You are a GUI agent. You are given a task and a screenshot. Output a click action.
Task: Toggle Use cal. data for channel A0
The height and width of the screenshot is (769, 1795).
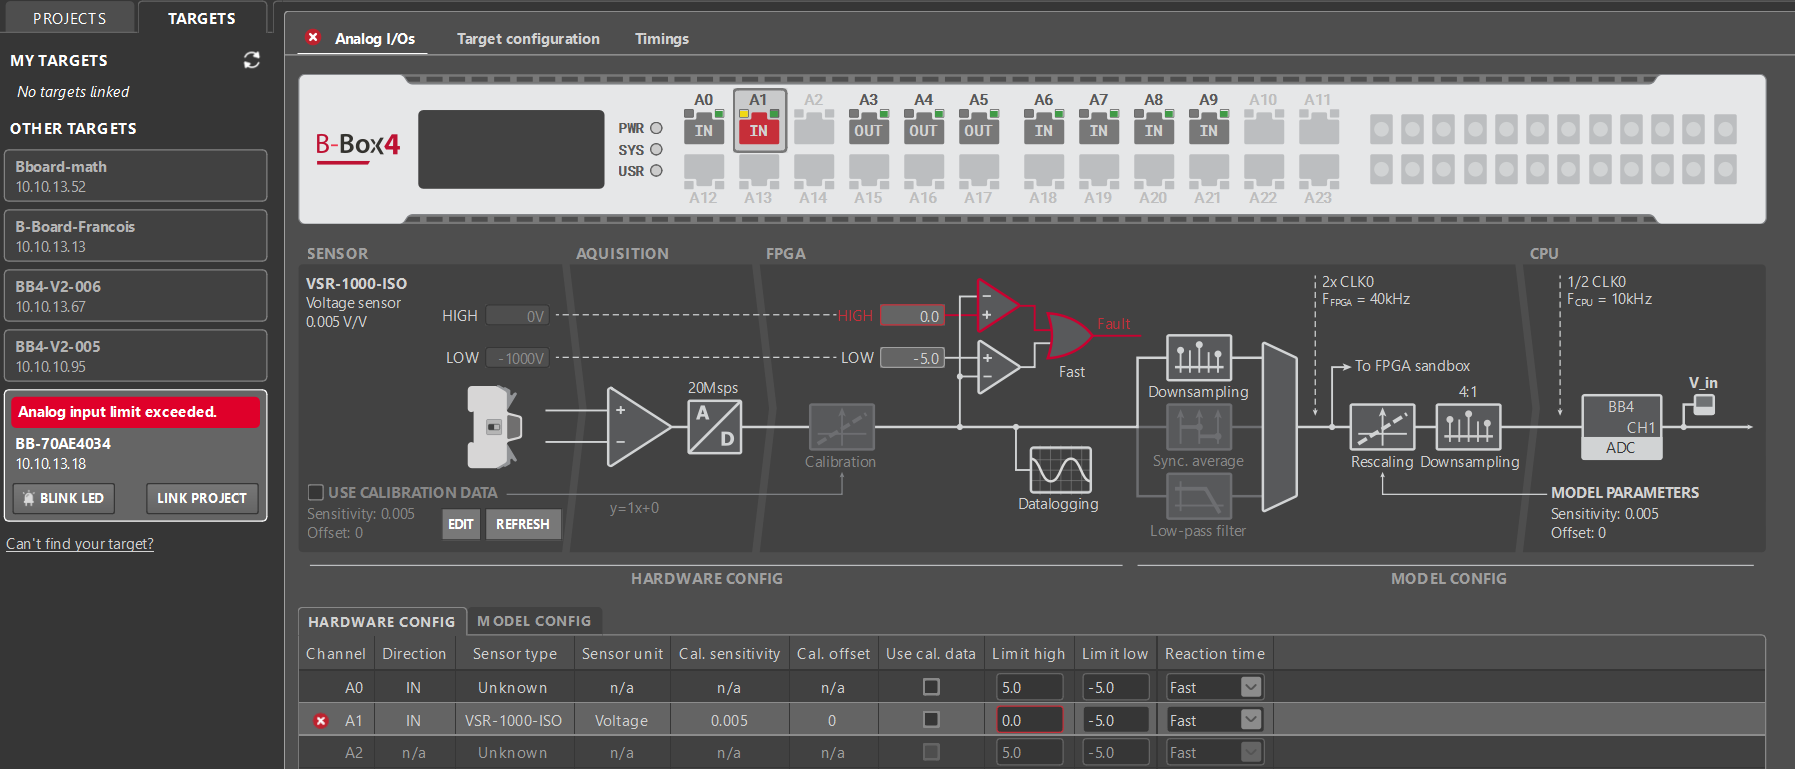(x=931, y=687)
